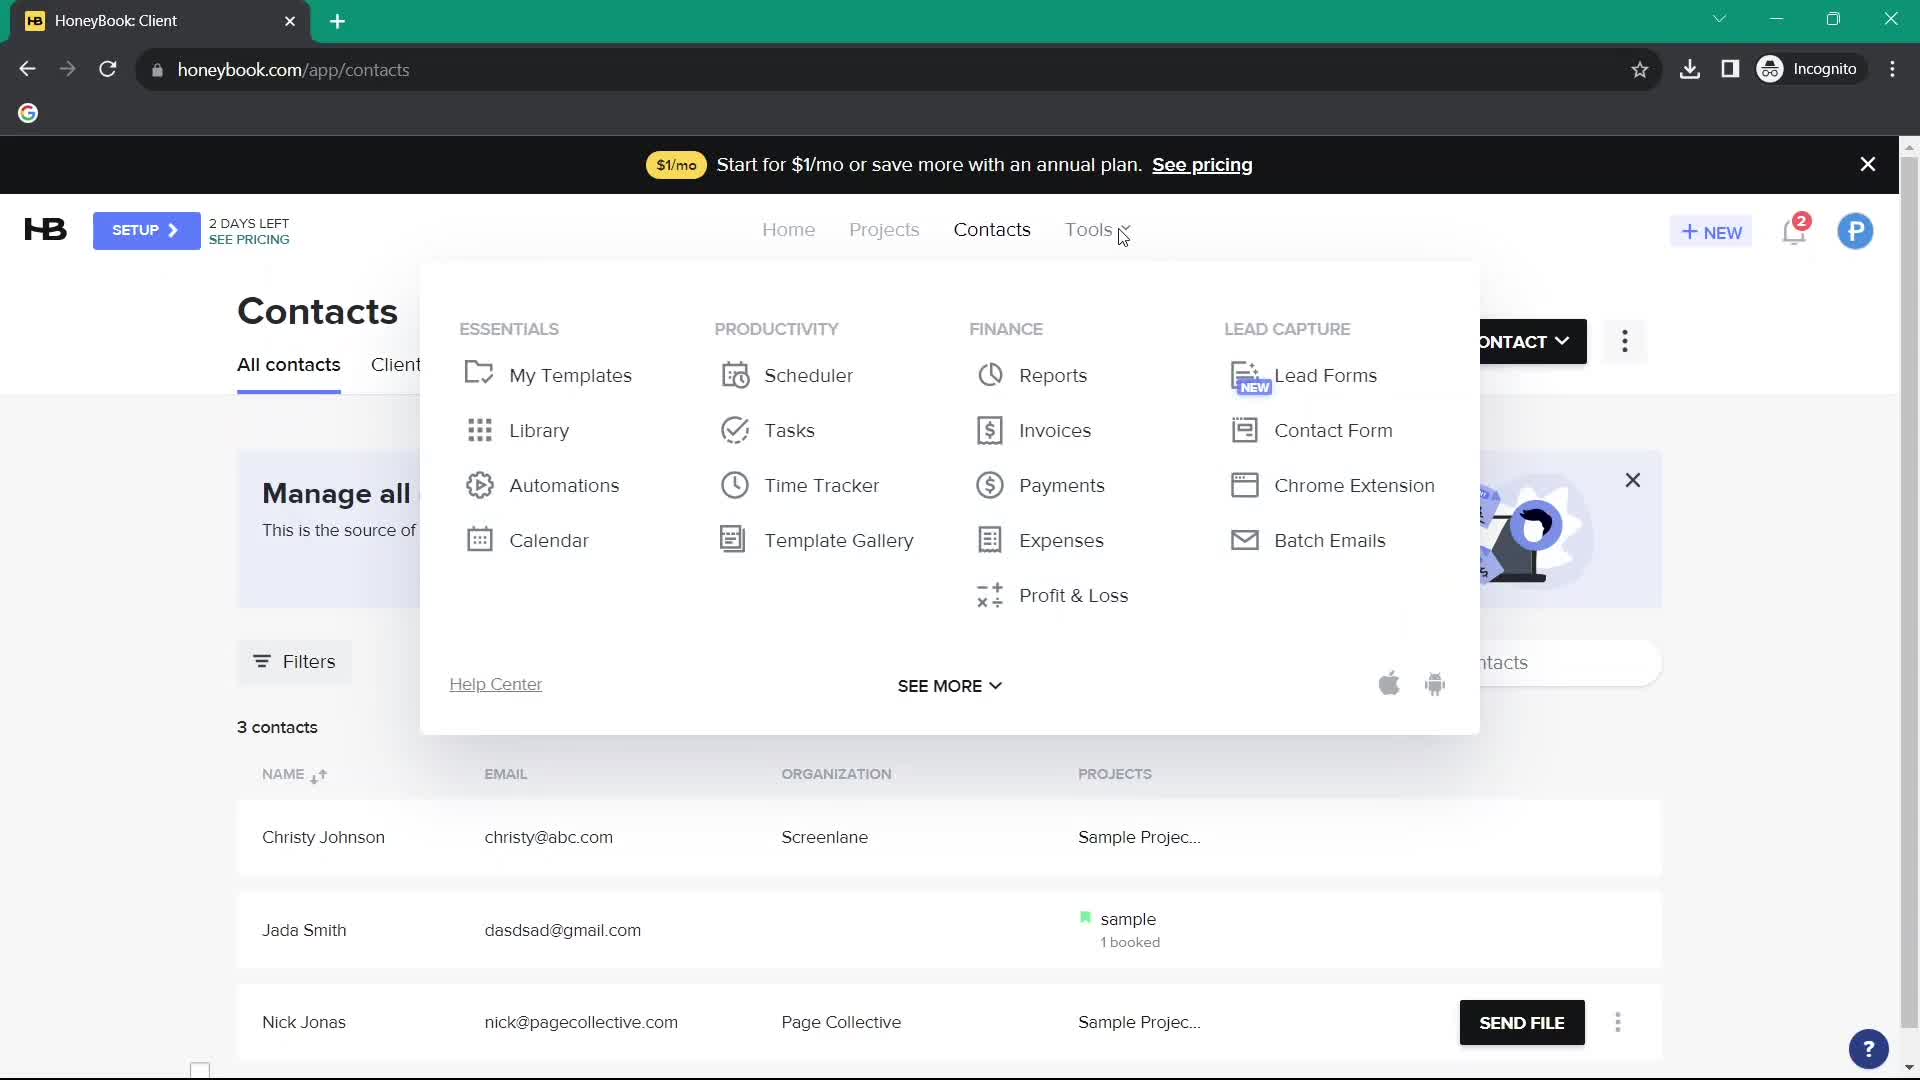Click the Invoices icon
The height and width of the screenshot is (1080, 1920).
click(x=990, y=430)
